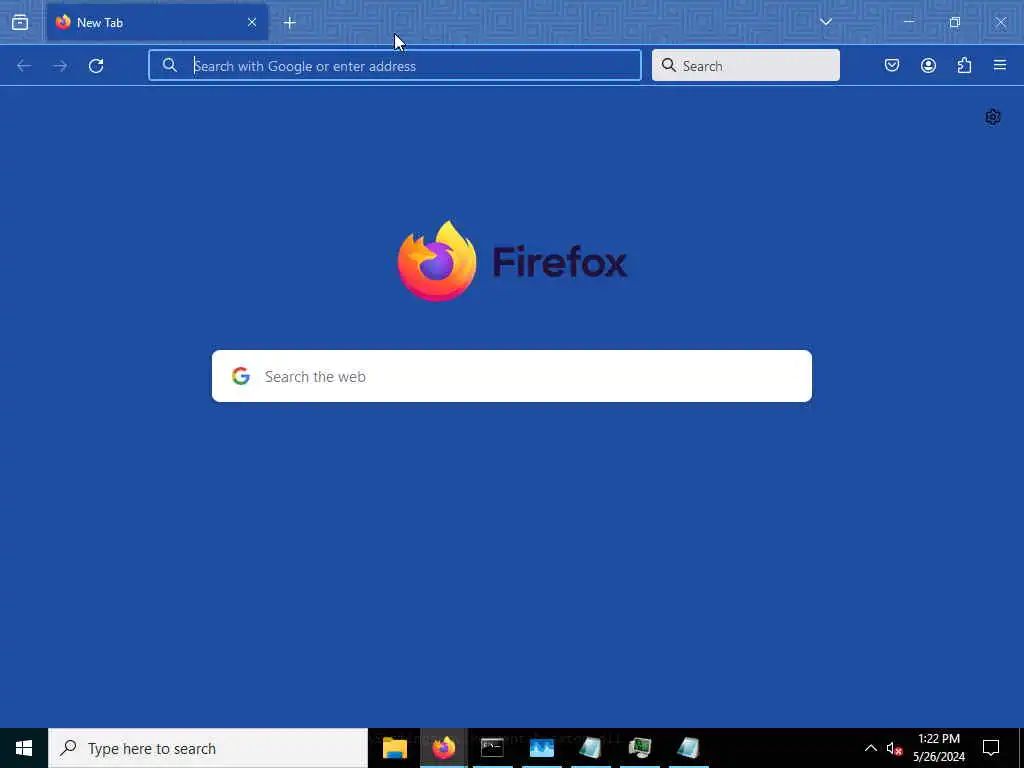
Task: Expand the list all tabs chevron
Action: click(825, 22)
